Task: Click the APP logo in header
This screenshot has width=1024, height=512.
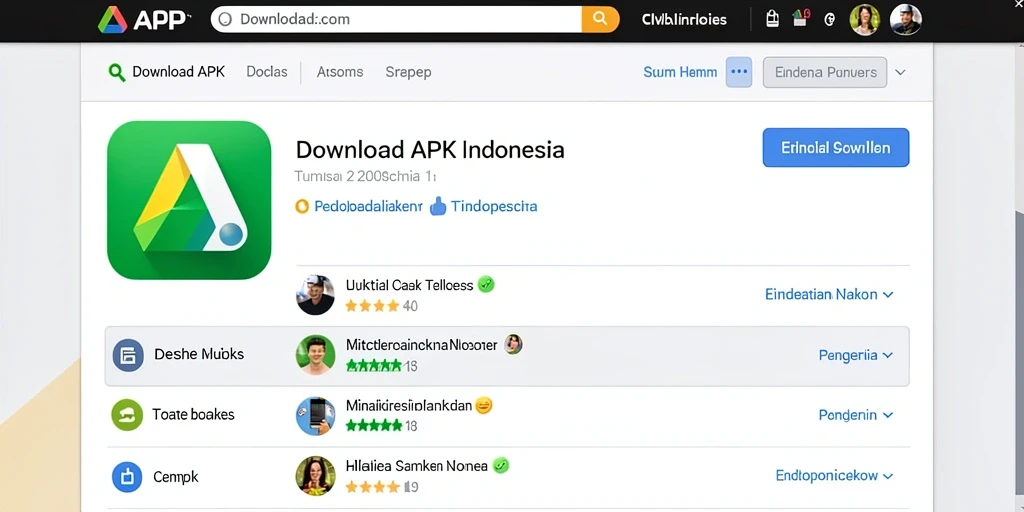Action: point(144,20)
